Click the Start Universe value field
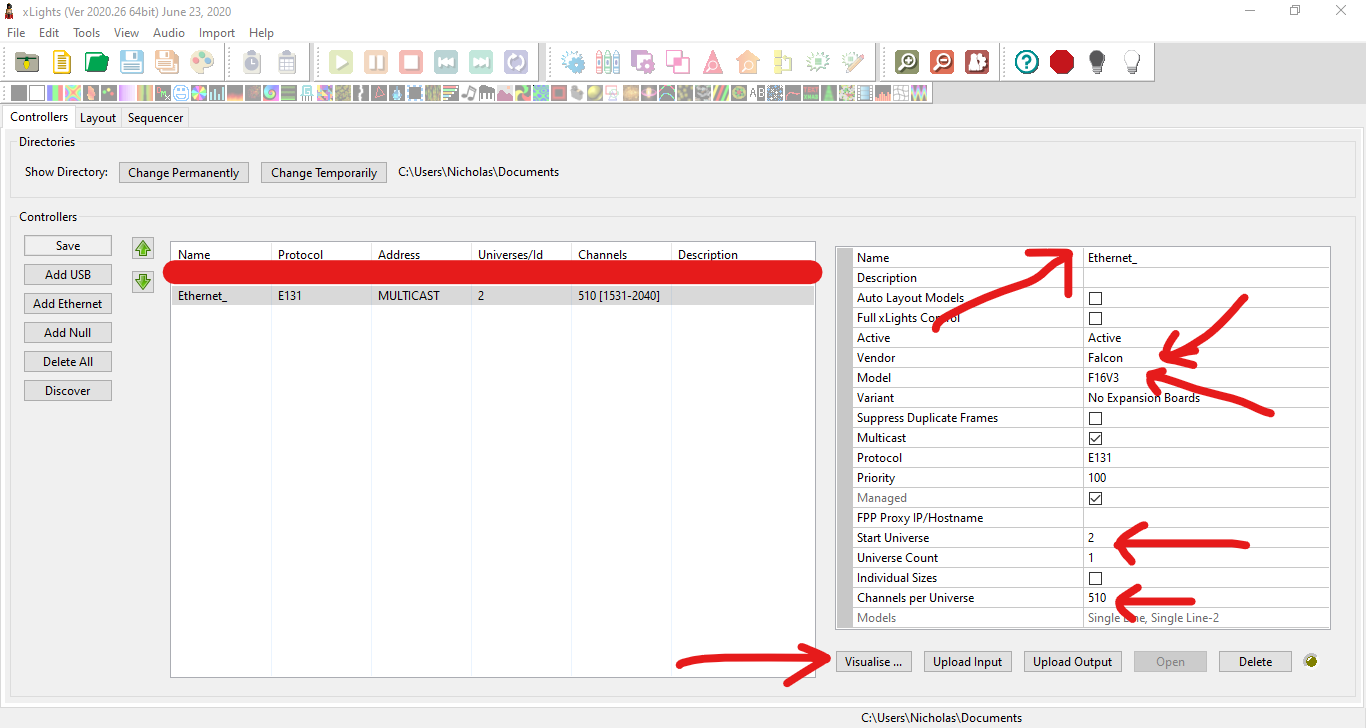The width and height of the screenshot is (1366, 728). [x=1206, y=538]
